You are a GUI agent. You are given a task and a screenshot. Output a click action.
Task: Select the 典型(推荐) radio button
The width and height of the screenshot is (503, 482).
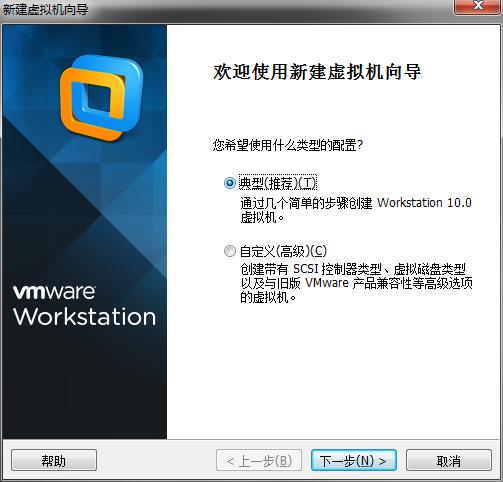(x=230, y=183)
